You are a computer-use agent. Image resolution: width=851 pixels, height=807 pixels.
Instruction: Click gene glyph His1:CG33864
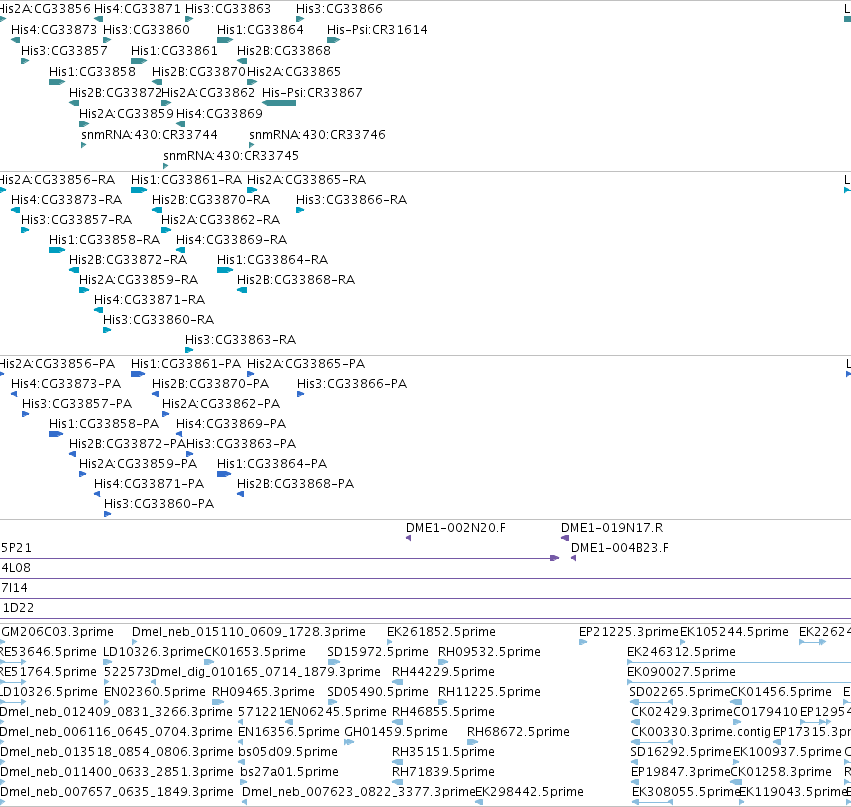click(x=225, y=40)
